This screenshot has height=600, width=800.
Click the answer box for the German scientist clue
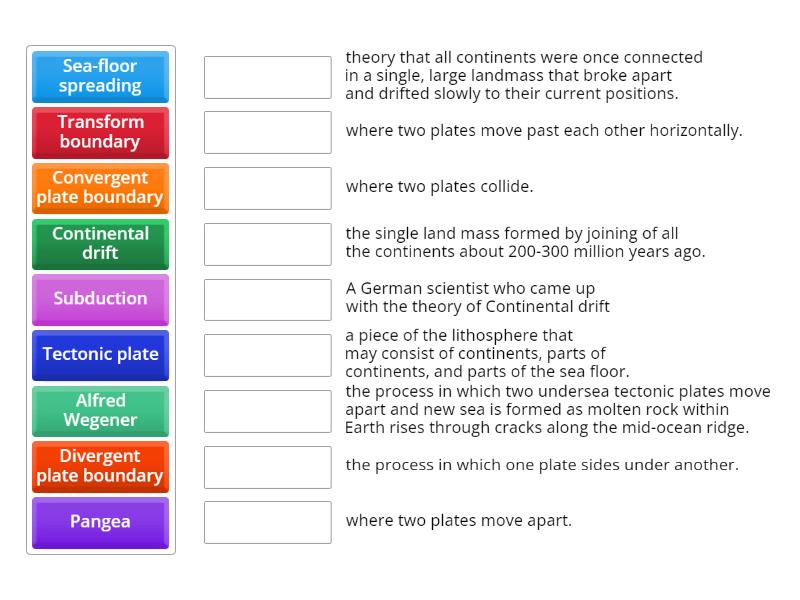pos(267,298)
